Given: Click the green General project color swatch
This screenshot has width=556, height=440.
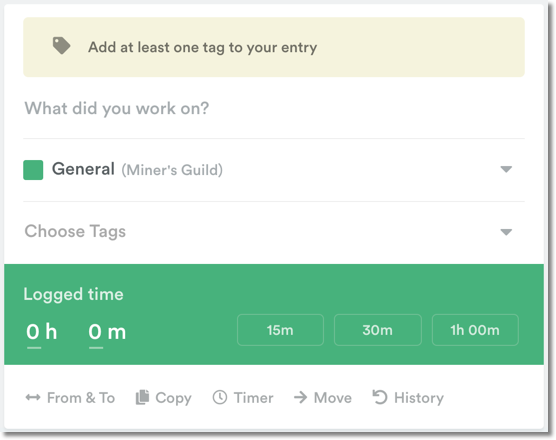Looking at the screenshot, I should tap(33, 170).
